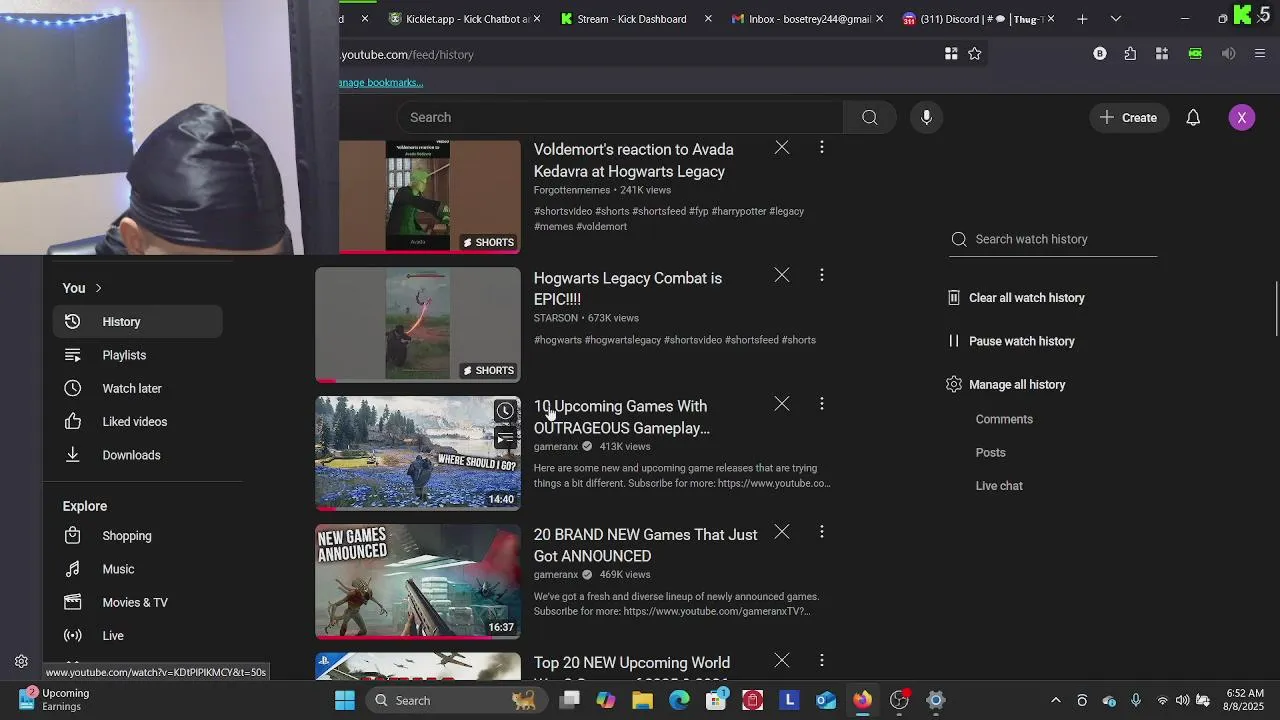Click the Pause watch history icon
The width and height of the screenshot is (1280, 720).
point(954,341)
